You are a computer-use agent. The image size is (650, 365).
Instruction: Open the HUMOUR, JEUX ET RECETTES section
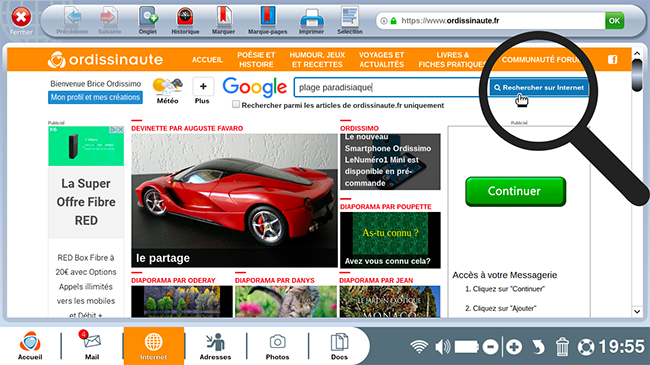(317, 60)
